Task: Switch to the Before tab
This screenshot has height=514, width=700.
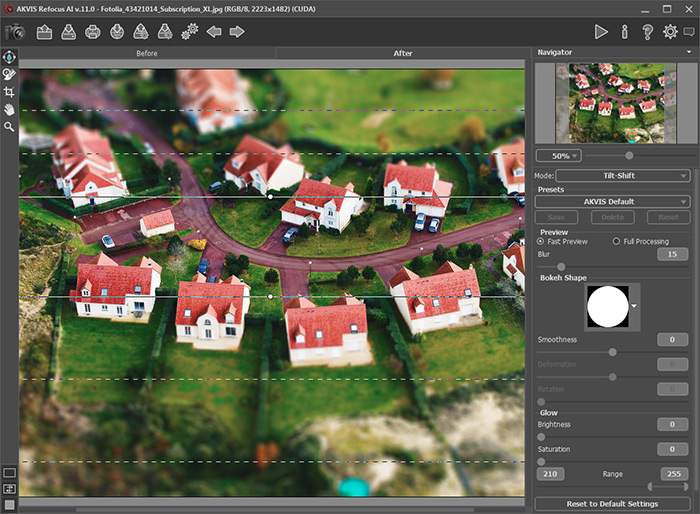Action: [147, 53]
